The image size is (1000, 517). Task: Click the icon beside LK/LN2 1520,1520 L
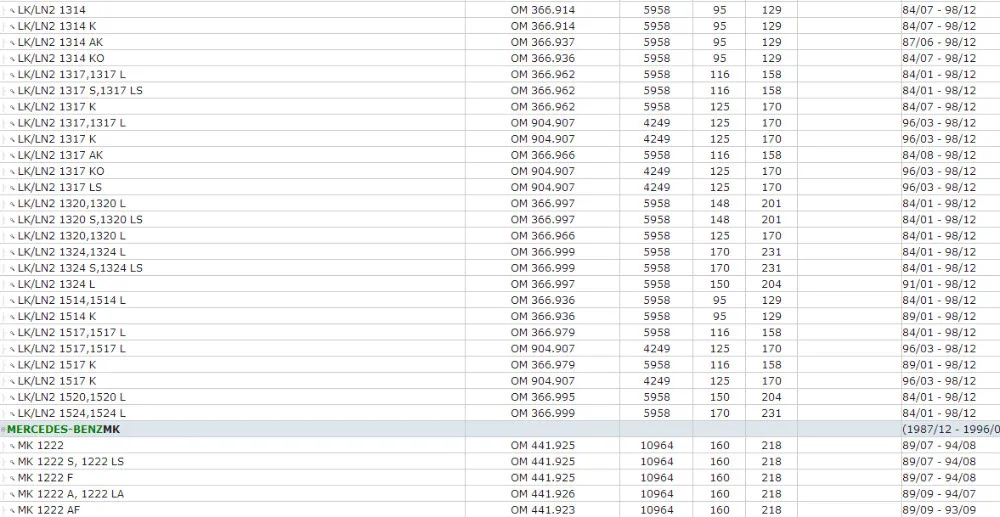(12, 398)
